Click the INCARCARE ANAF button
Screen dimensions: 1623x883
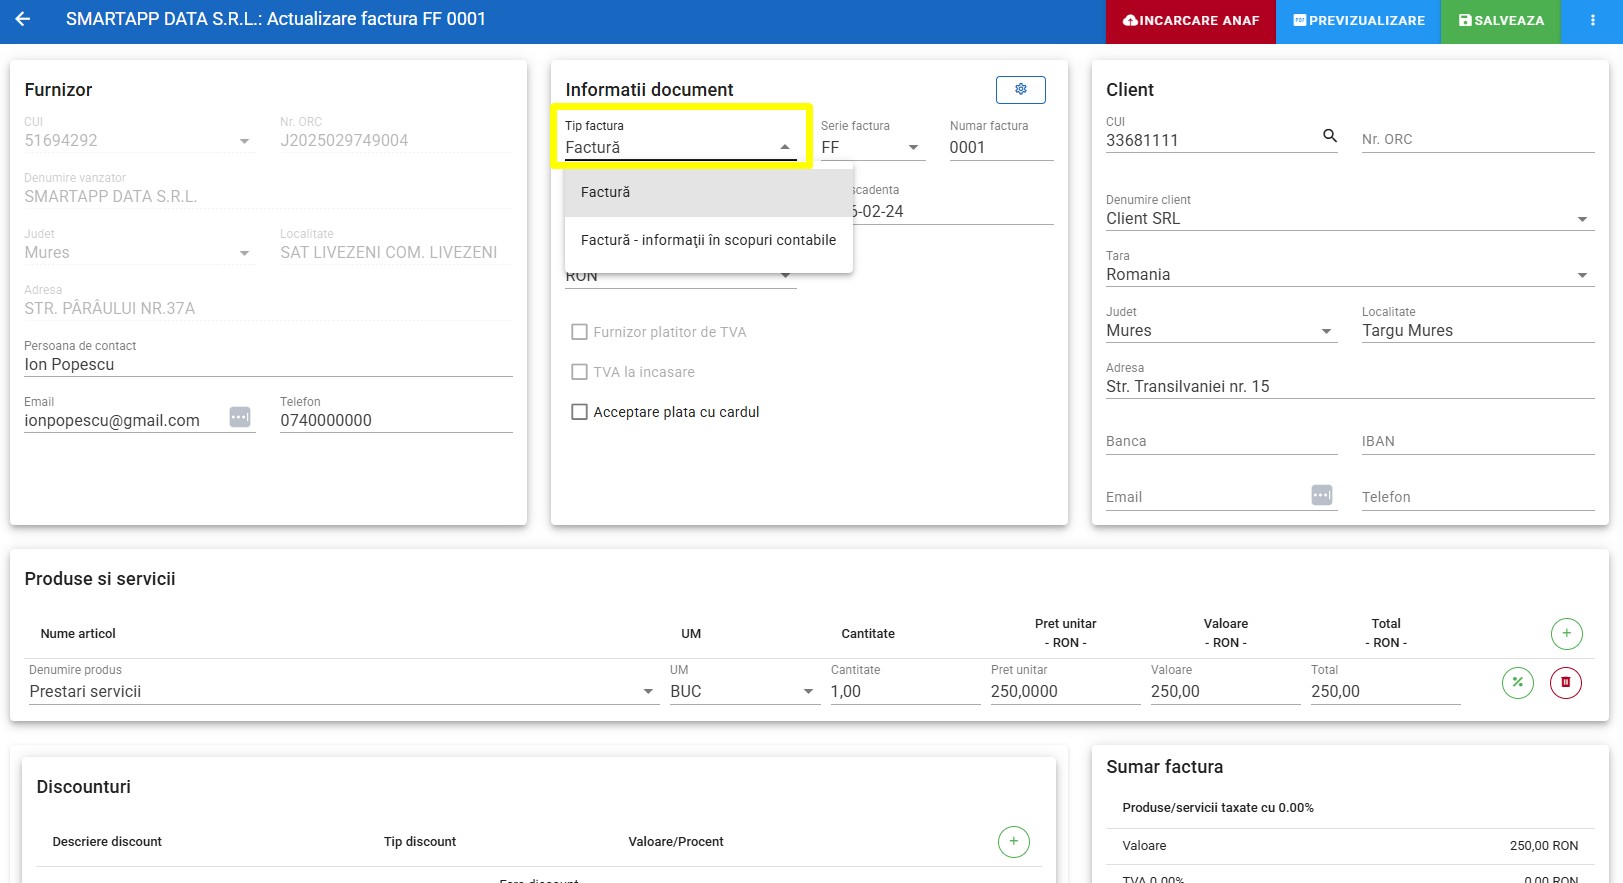(1190, 21)
